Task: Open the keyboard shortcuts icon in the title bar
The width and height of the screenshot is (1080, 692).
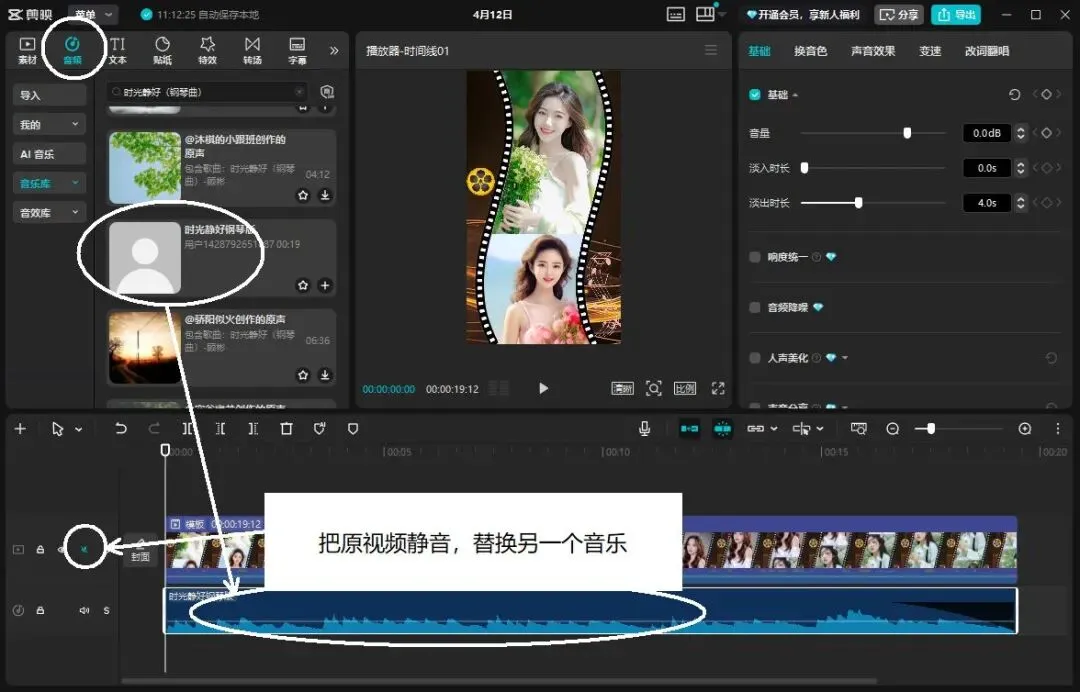Action: tap(676, 14)
